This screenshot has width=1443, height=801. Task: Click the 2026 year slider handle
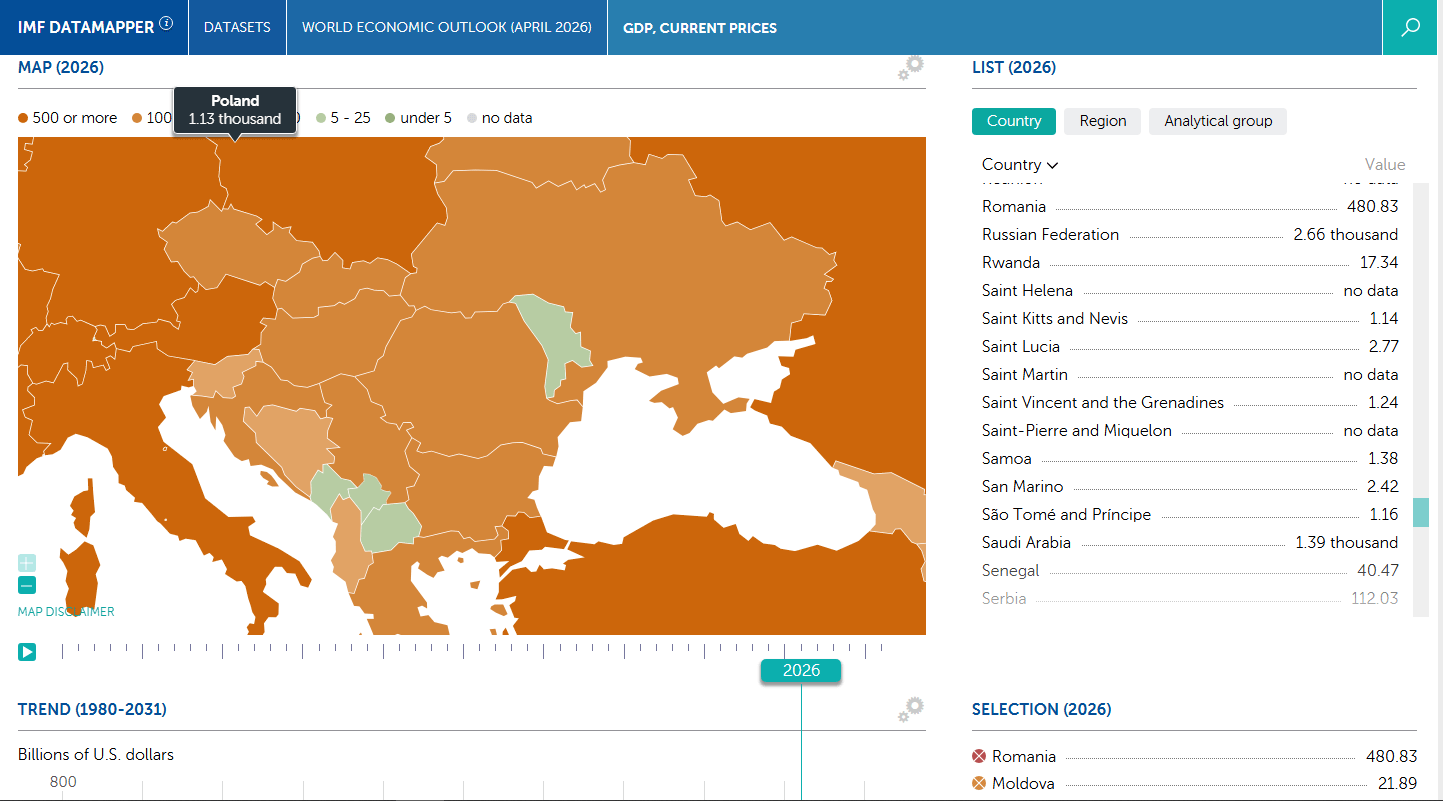(x=801, y=671)
